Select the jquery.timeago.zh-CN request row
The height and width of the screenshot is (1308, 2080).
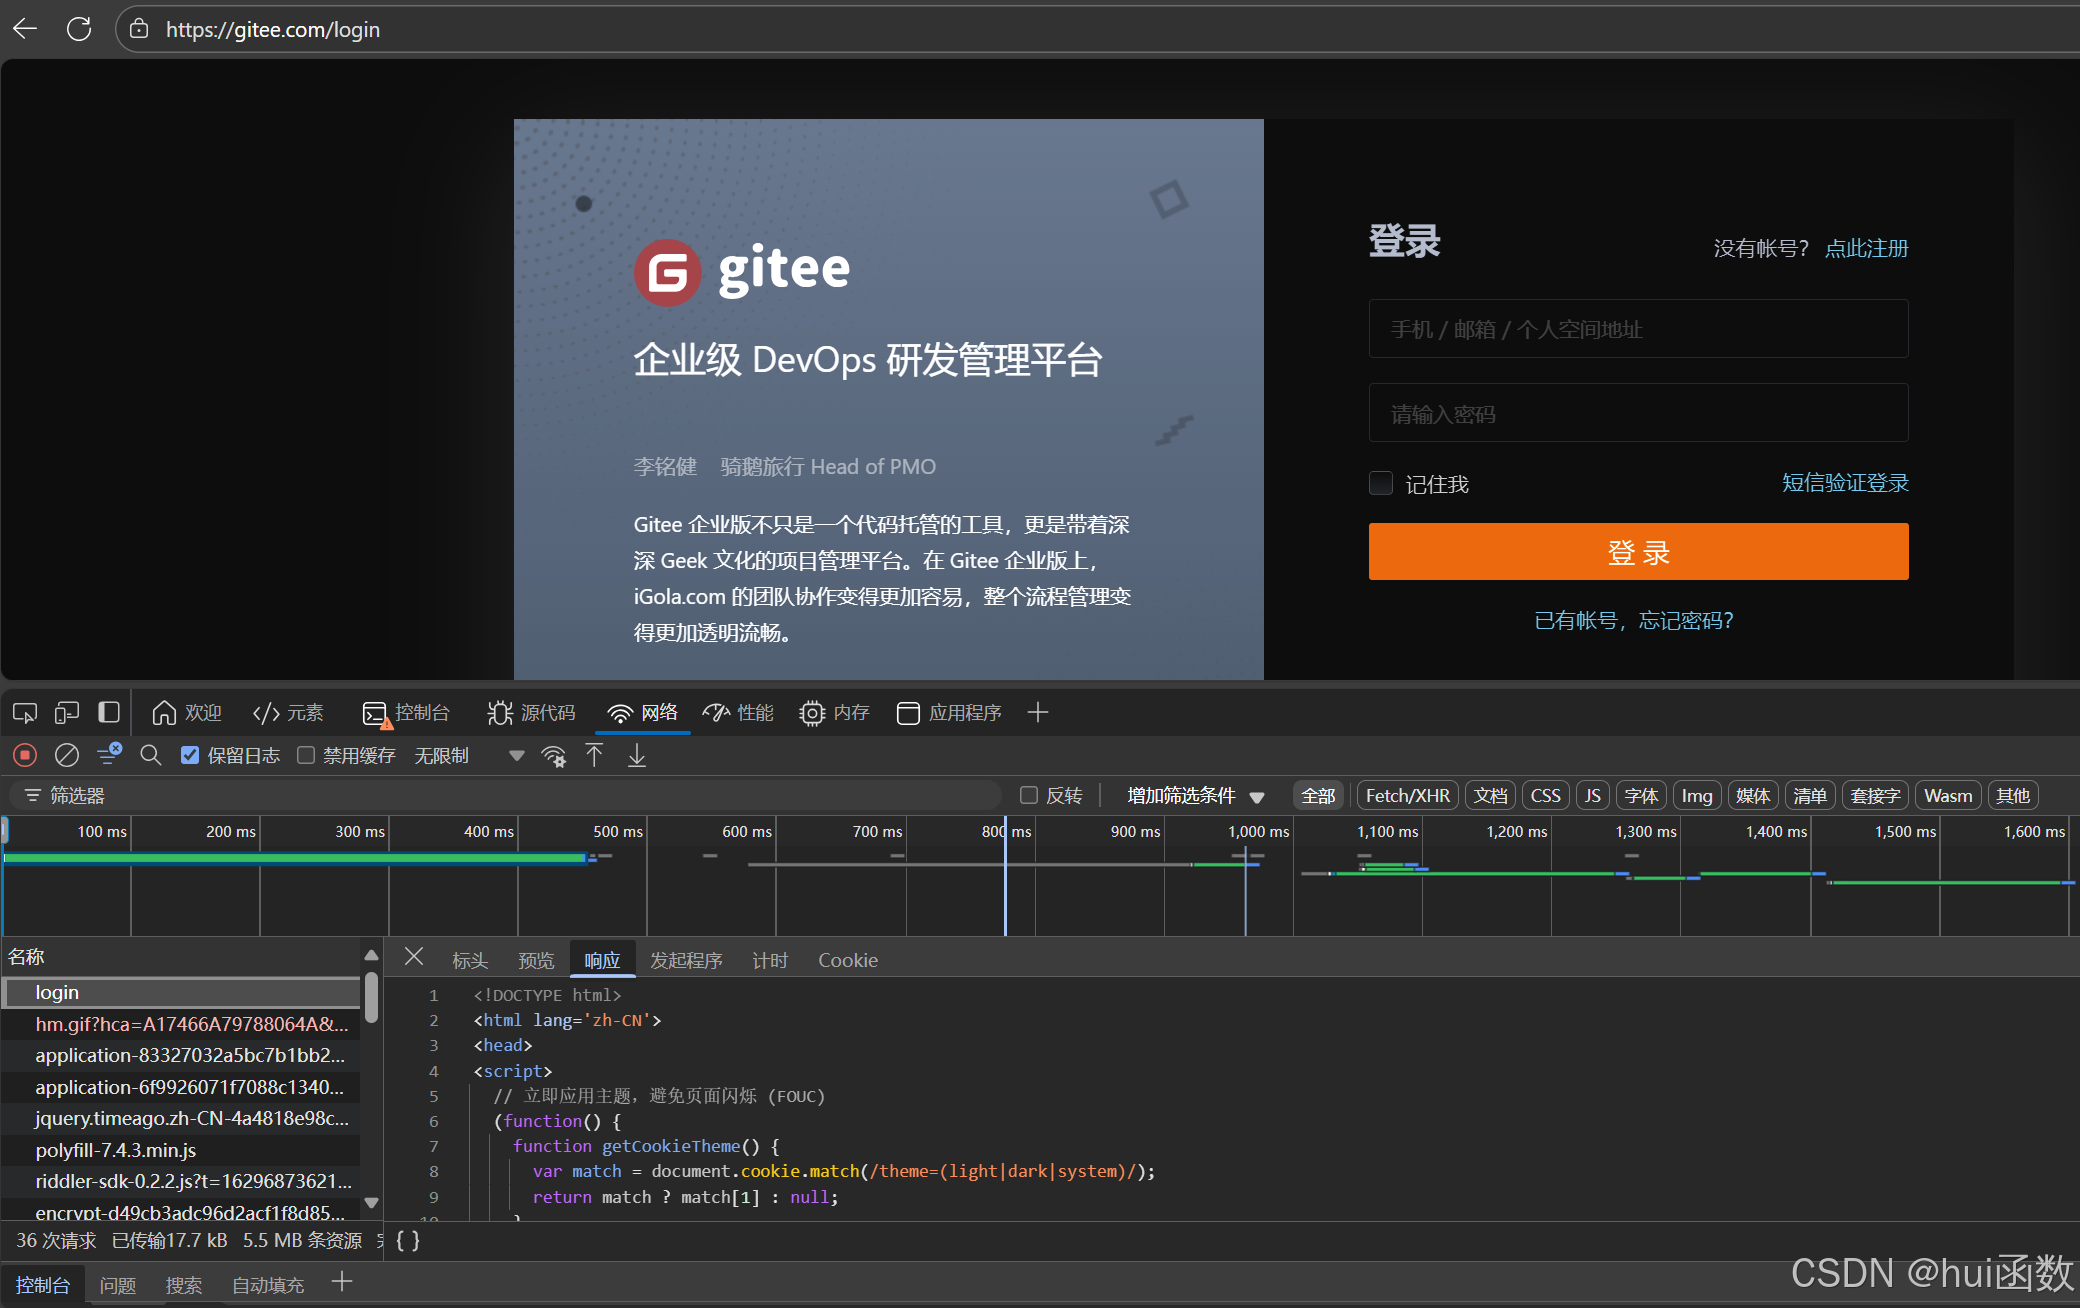(x=181, y=1118)
